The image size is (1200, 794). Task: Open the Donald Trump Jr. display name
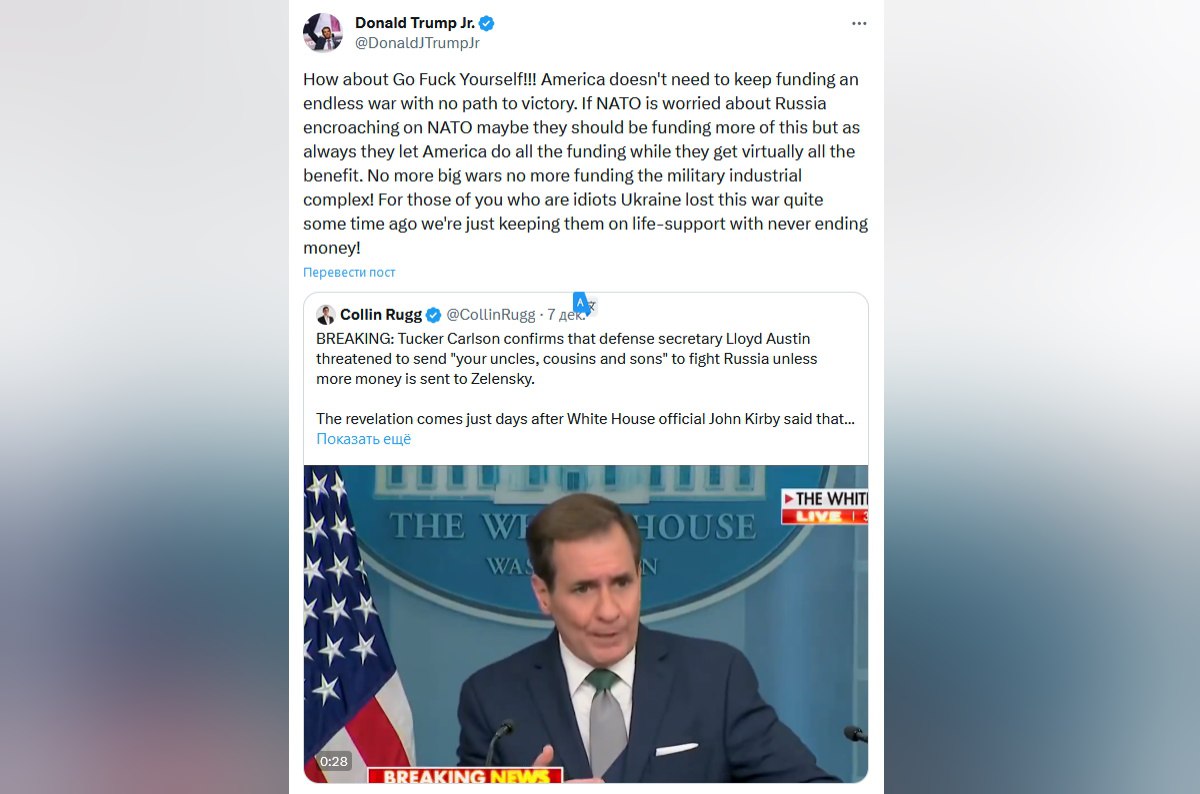(x=415, y=23)
